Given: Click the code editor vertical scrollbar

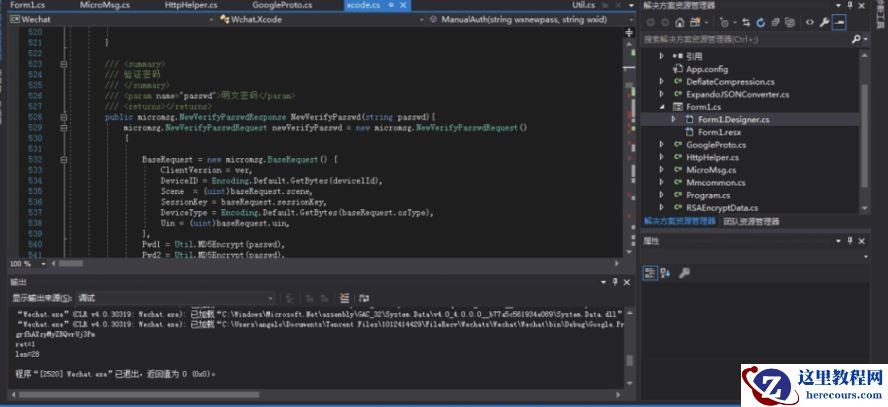Looking at the screenshot, I should tap(629, 147).
